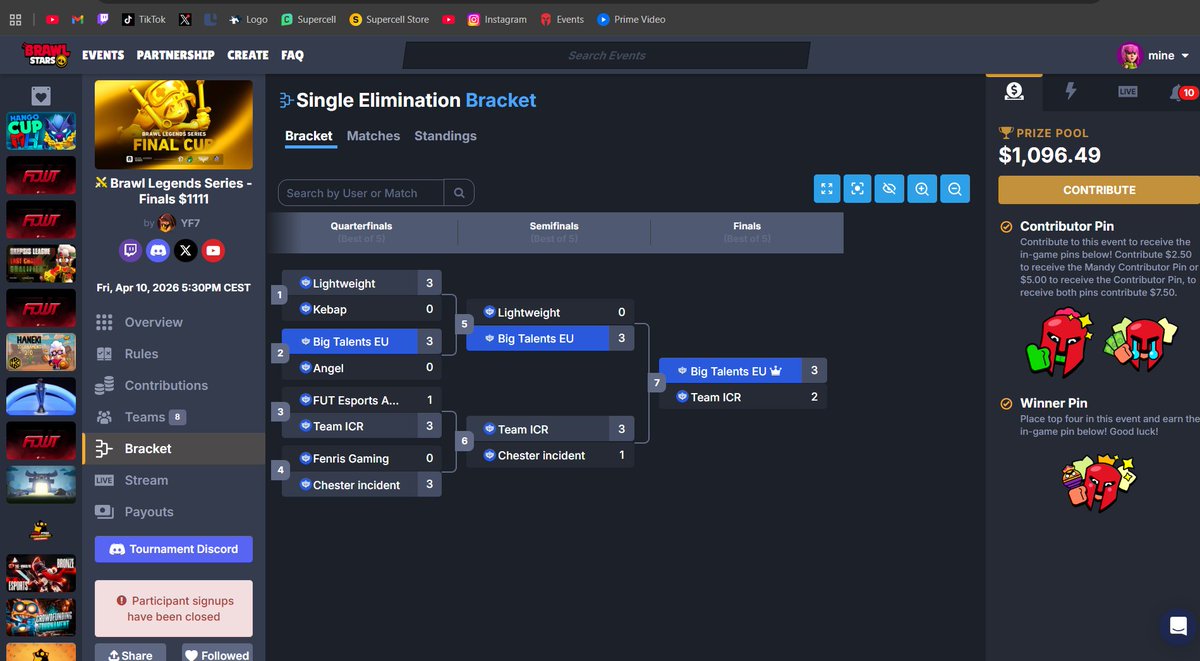Click the Final Cup event banner image
1200x661 pixels.
174,125
